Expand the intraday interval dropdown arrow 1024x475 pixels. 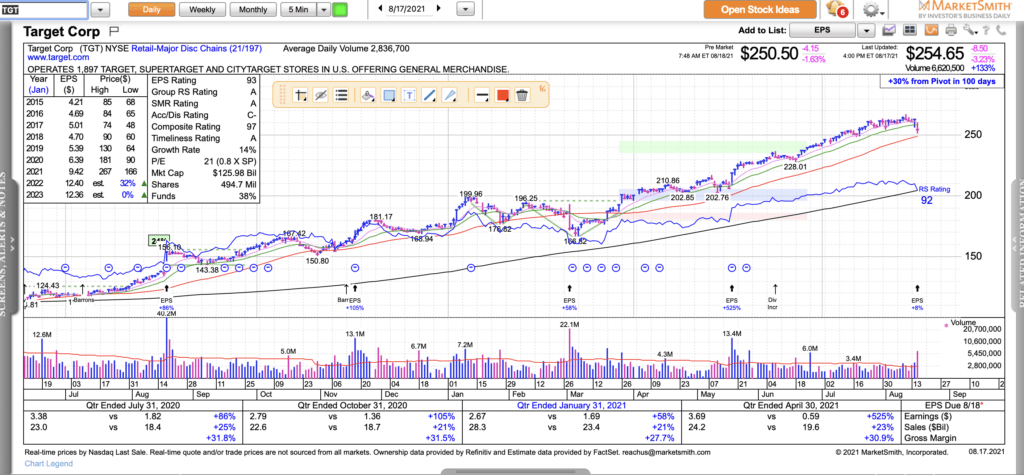(x=324, y=10)
